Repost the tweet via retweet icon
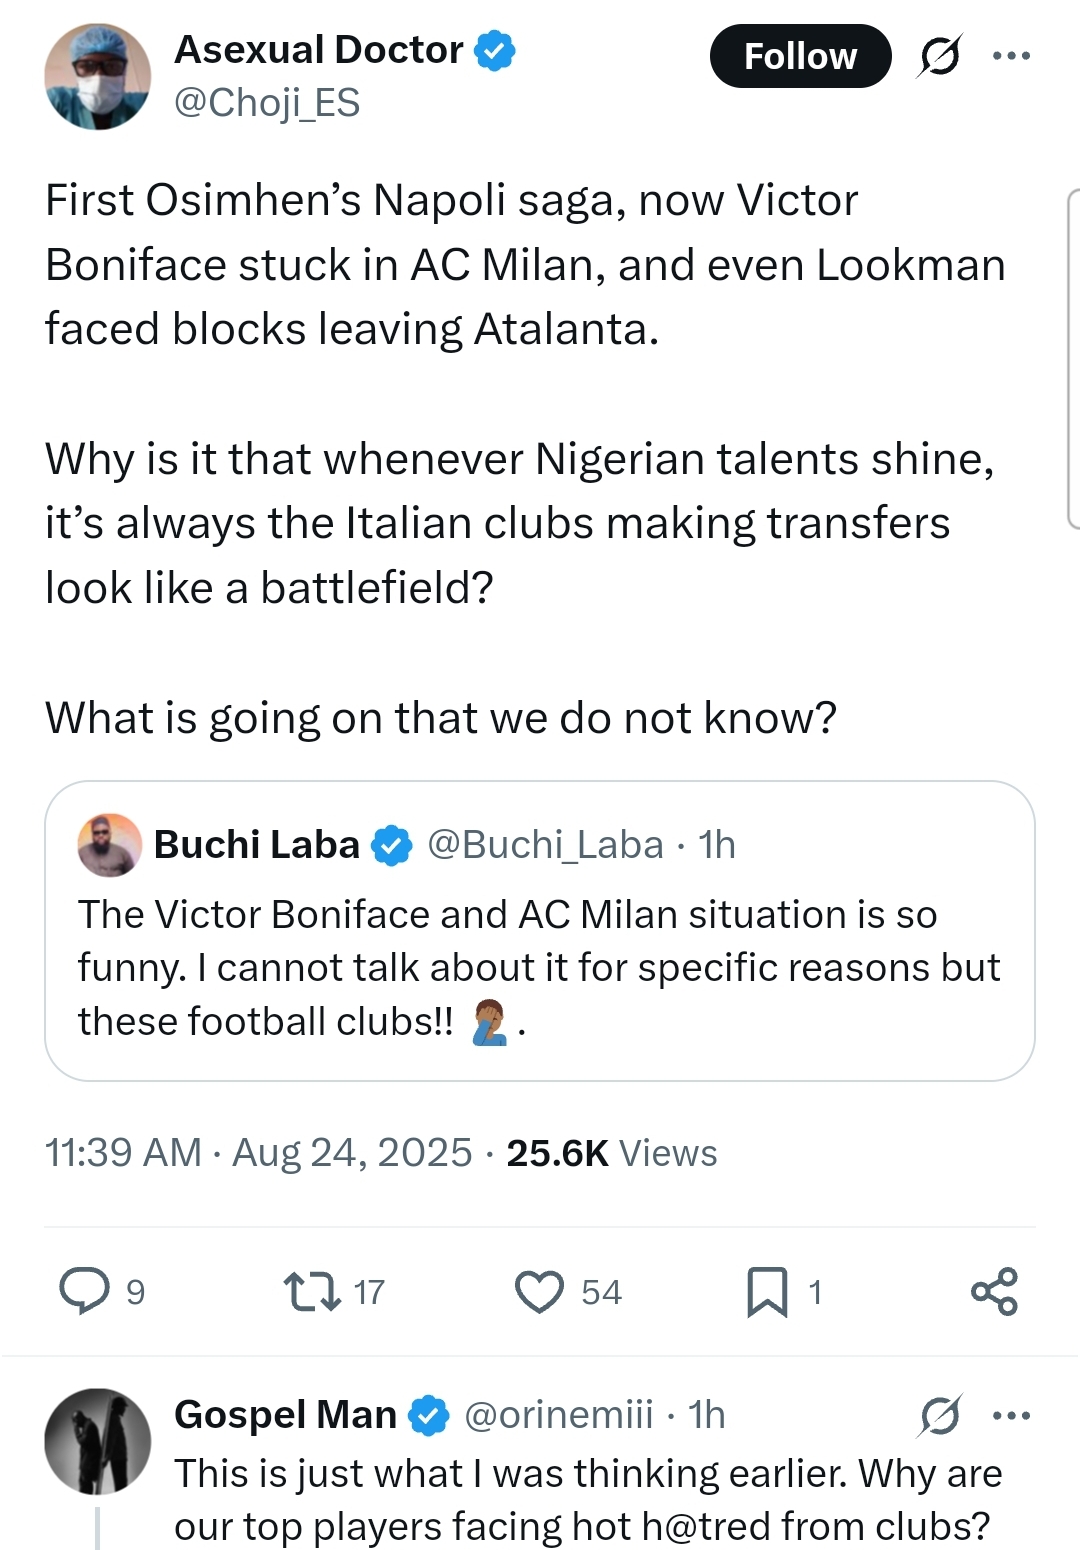 [312, 1291]
